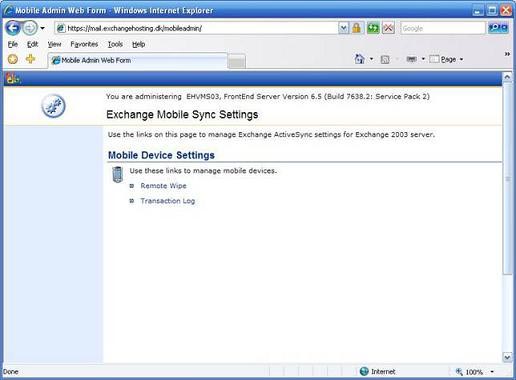The image size is (516, 380).
Task: Click the Google search box
Action: click(x=443, y=28)
